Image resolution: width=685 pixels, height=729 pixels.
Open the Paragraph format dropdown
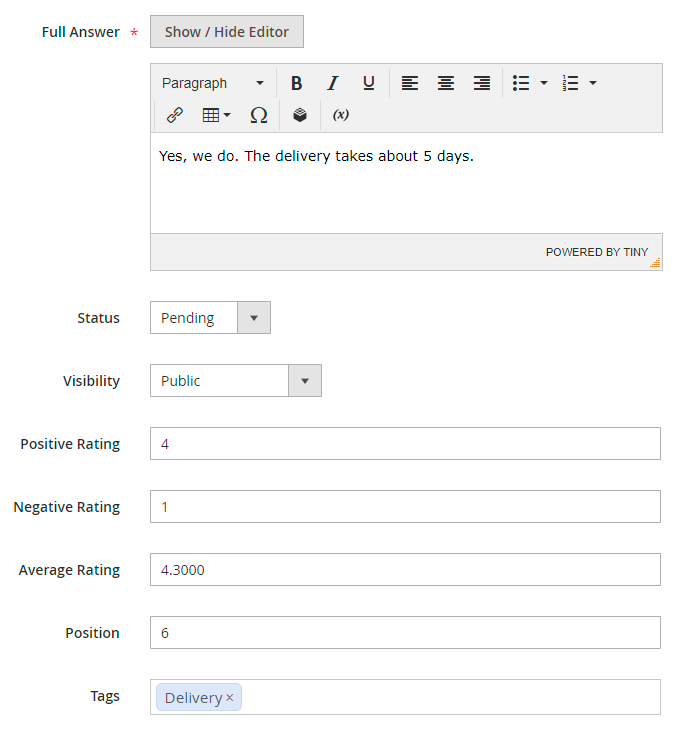(213, 83)
